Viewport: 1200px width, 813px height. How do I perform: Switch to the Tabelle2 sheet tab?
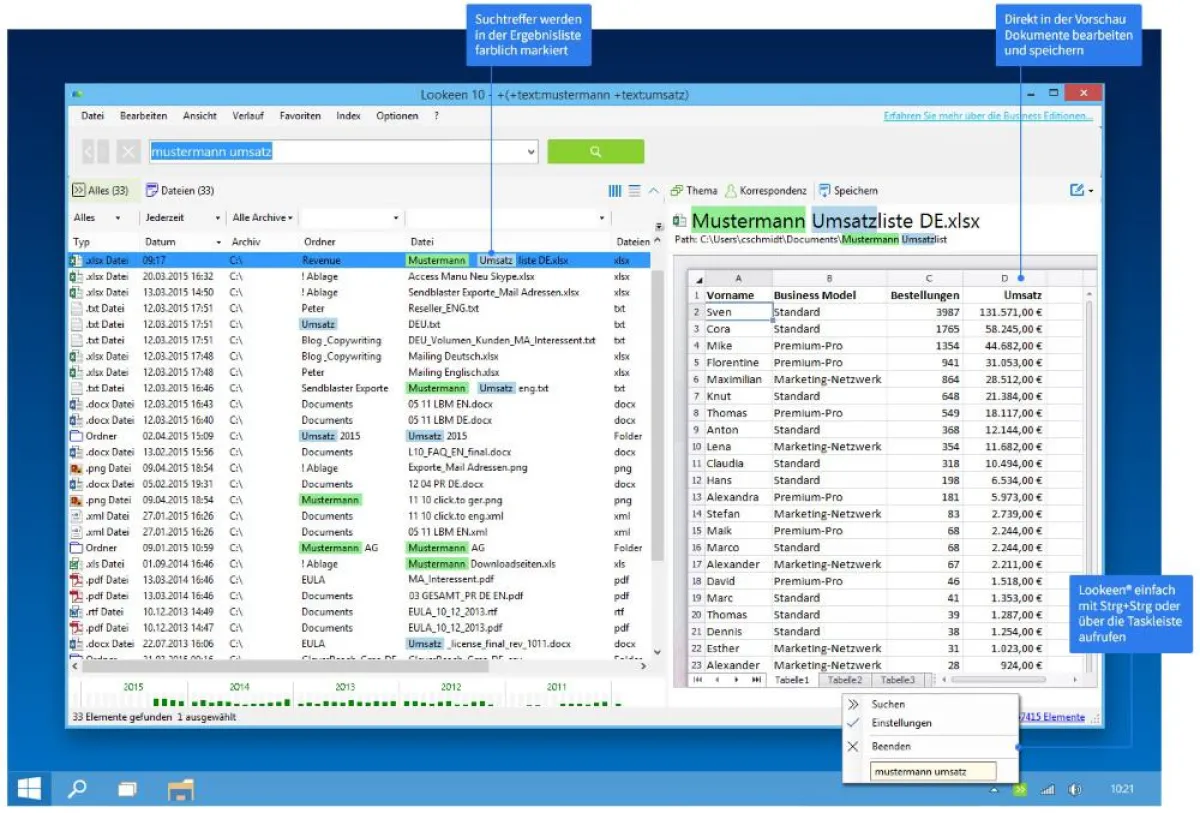(x=845, y=680)
